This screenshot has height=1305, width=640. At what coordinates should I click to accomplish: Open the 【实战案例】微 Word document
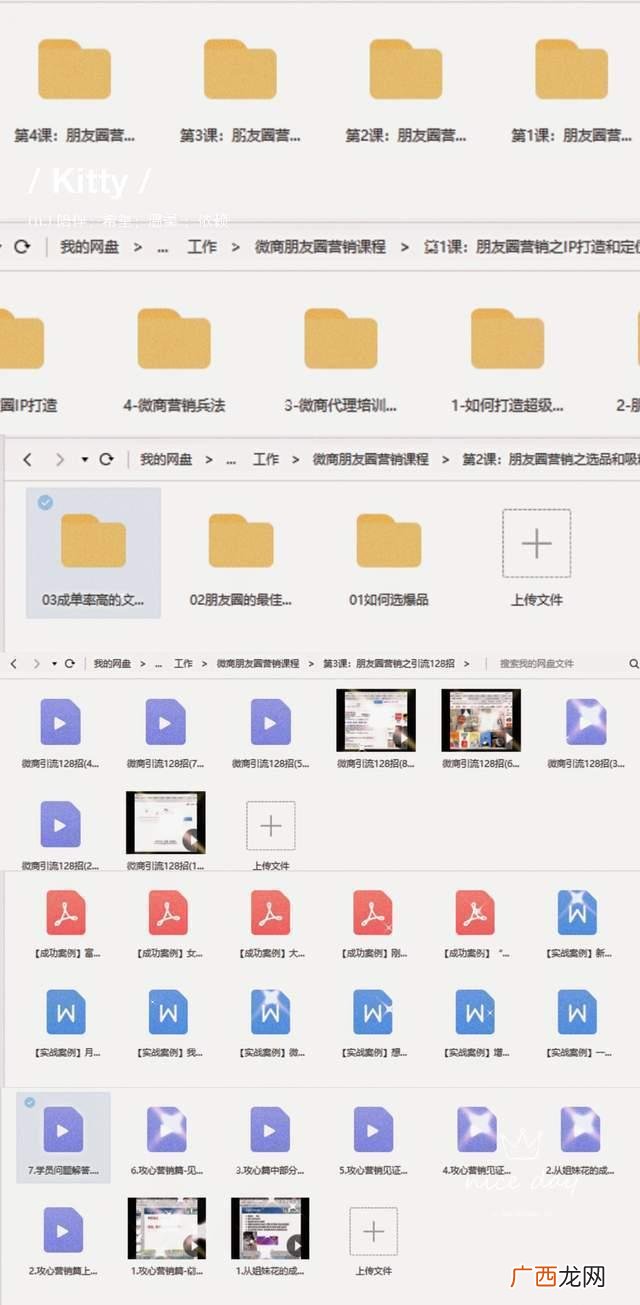(270, 1012)
